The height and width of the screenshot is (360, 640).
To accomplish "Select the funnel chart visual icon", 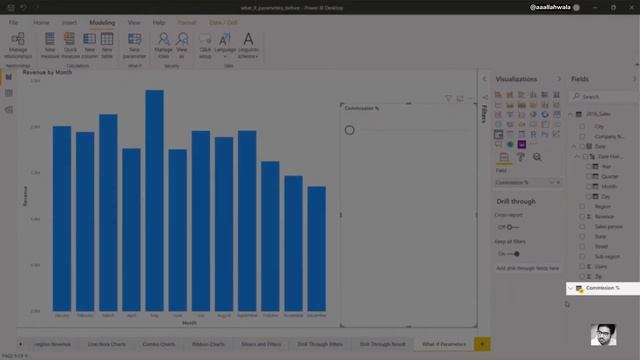I will pyautogui.click(x=510, y=115).
